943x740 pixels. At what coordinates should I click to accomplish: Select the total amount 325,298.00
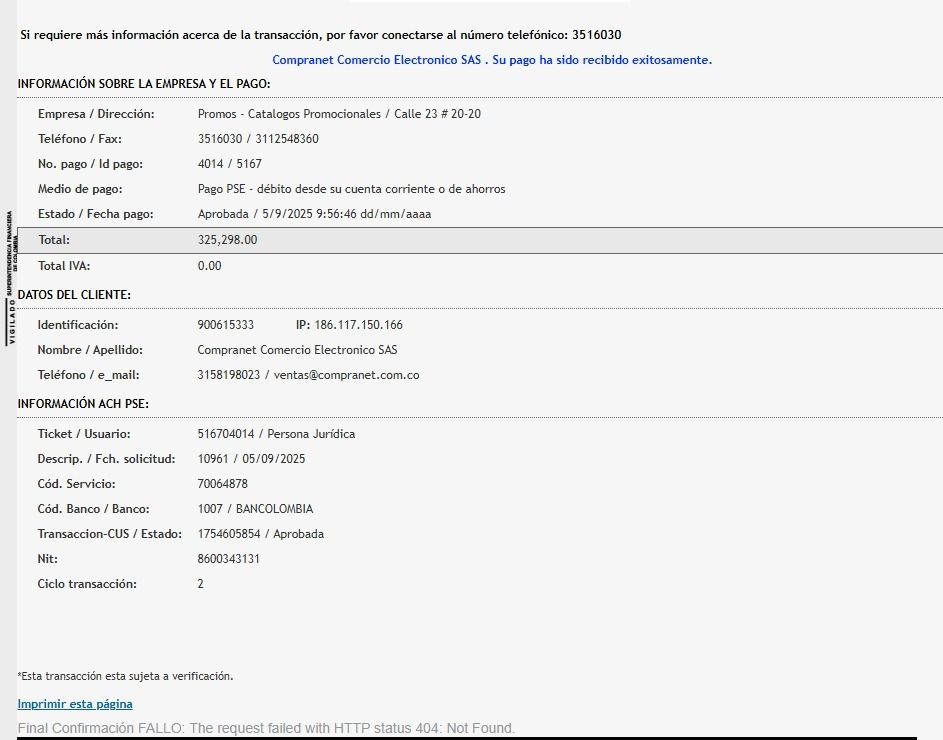click(x=227, y=240)
